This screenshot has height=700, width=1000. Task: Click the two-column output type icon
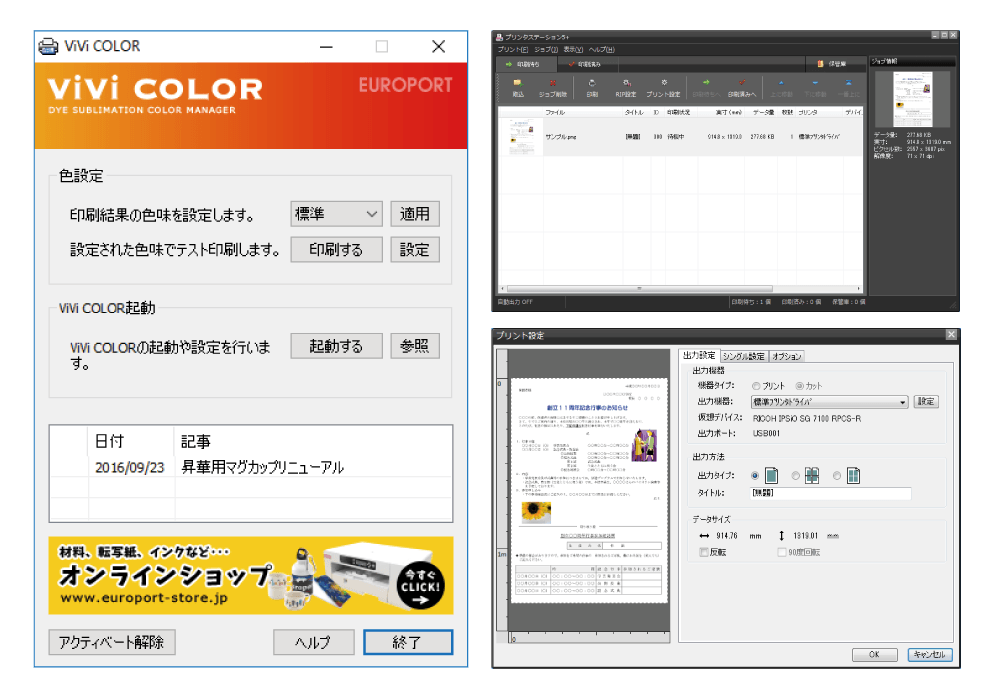click(x=853, y=476)
